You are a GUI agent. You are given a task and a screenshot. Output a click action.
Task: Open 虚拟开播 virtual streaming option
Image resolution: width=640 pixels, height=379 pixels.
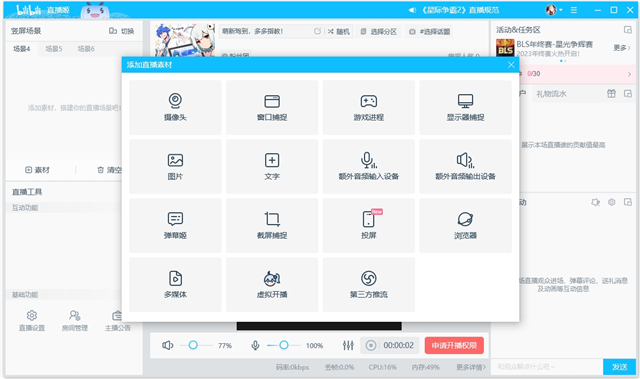point(272,285)
